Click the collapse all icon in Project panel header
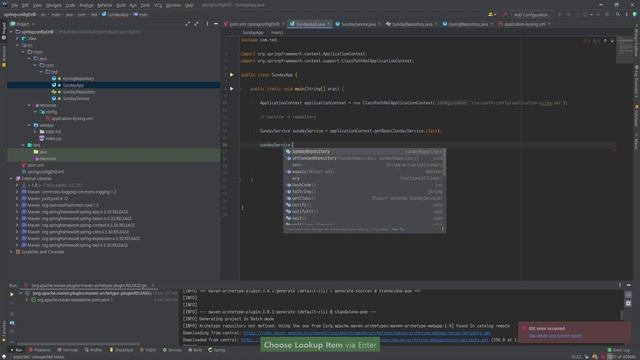The height and width of the screenshot is (360, 640). pyautogui.click(x=196, y=24)
